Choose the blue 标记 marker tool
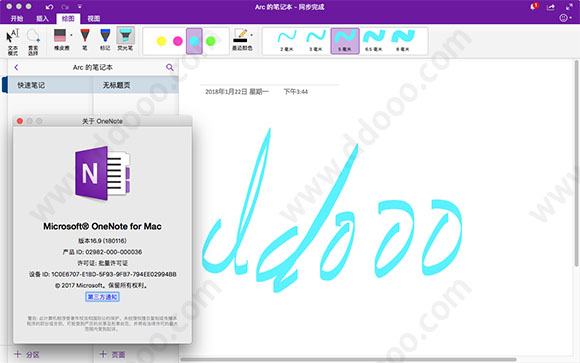580x363 pixels. tap(105, 39)
